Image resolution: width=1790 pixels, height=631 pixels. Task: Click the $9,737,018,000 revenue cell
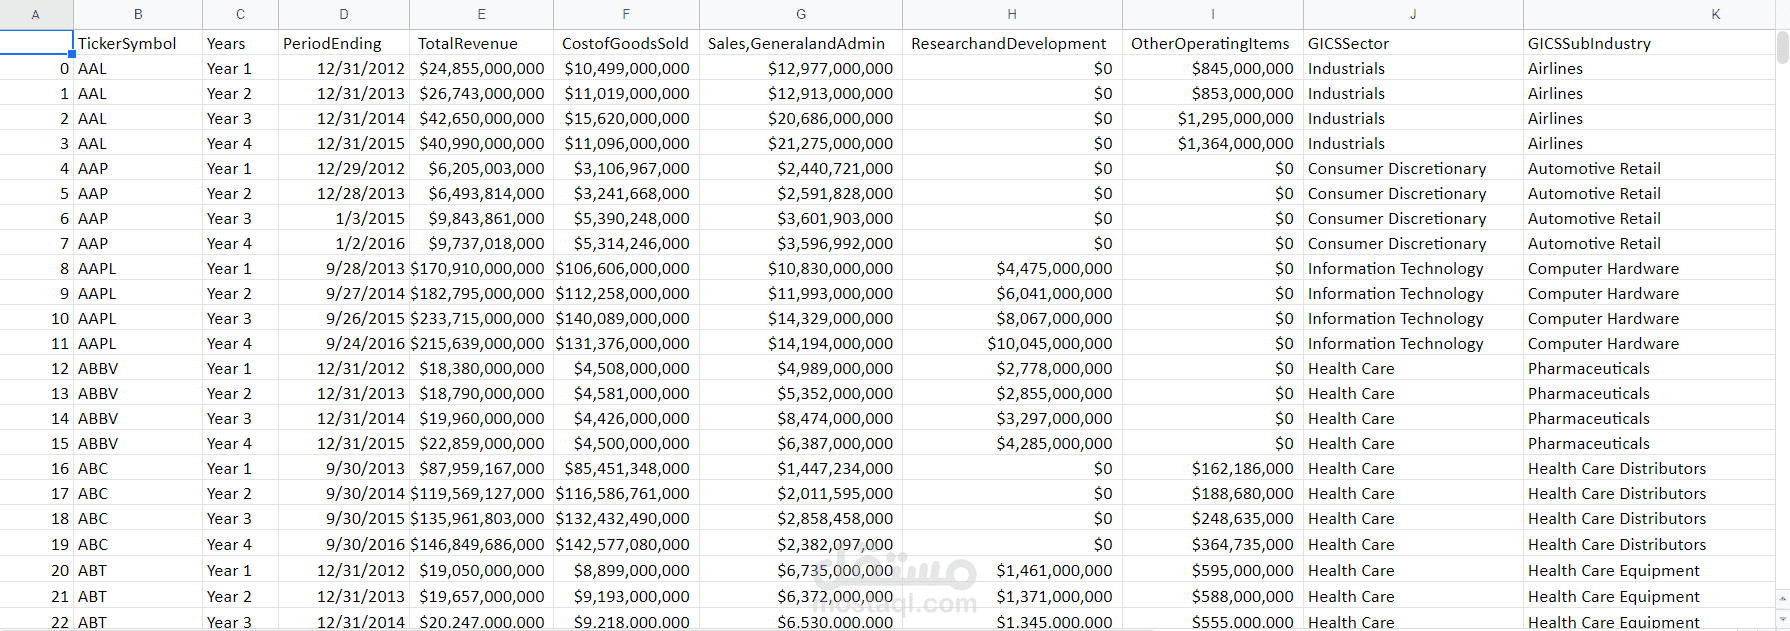coord(481,243)
